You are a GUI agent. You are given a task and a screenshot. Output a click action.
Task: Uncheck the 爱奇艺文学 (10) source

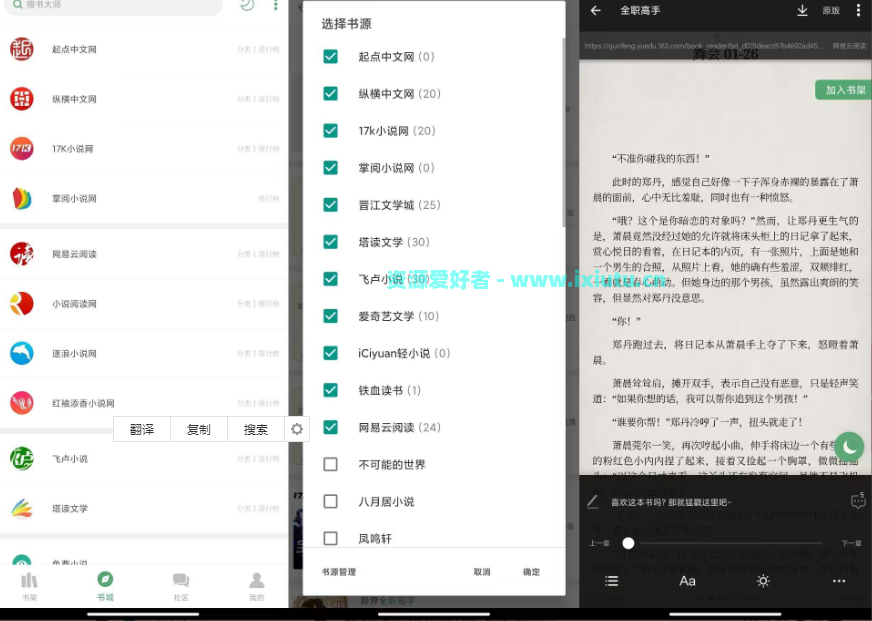pos(330,316)
